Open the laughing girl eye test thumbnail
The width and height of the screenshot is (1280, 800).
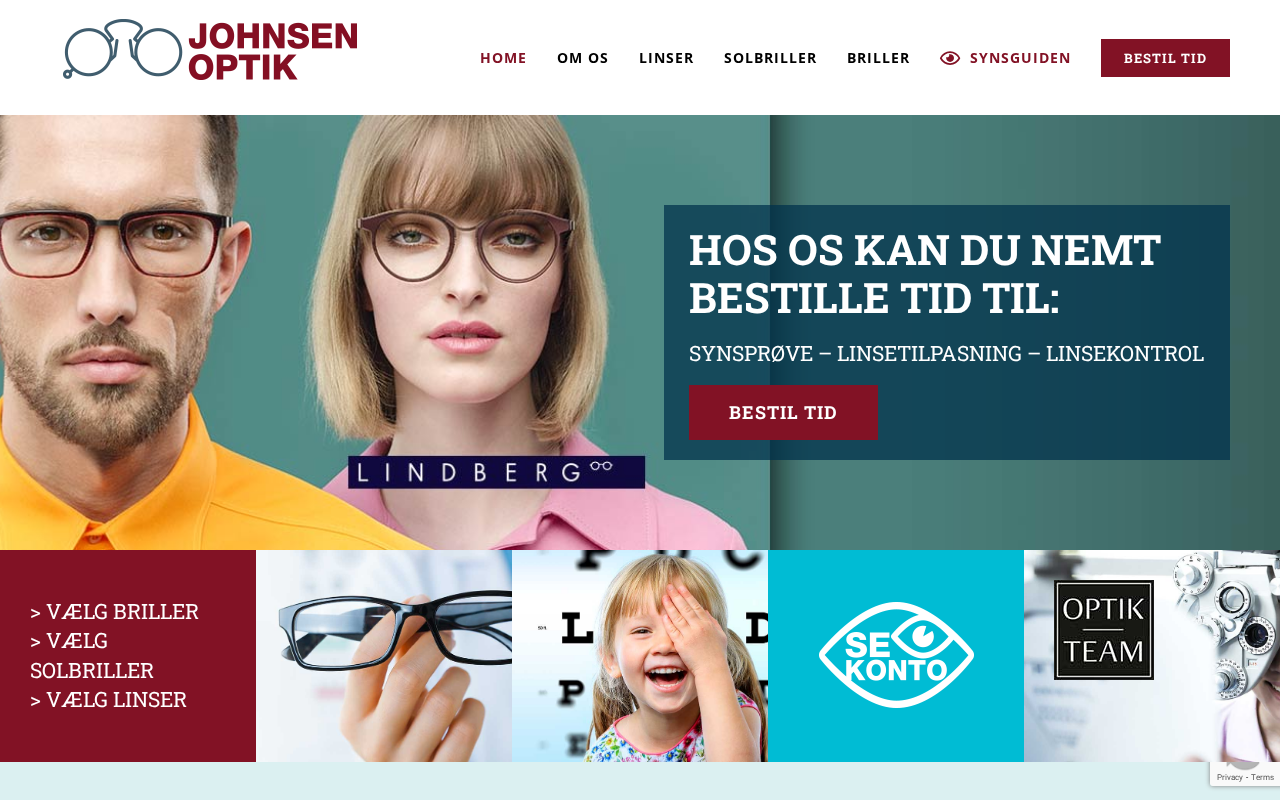[640, 656]
